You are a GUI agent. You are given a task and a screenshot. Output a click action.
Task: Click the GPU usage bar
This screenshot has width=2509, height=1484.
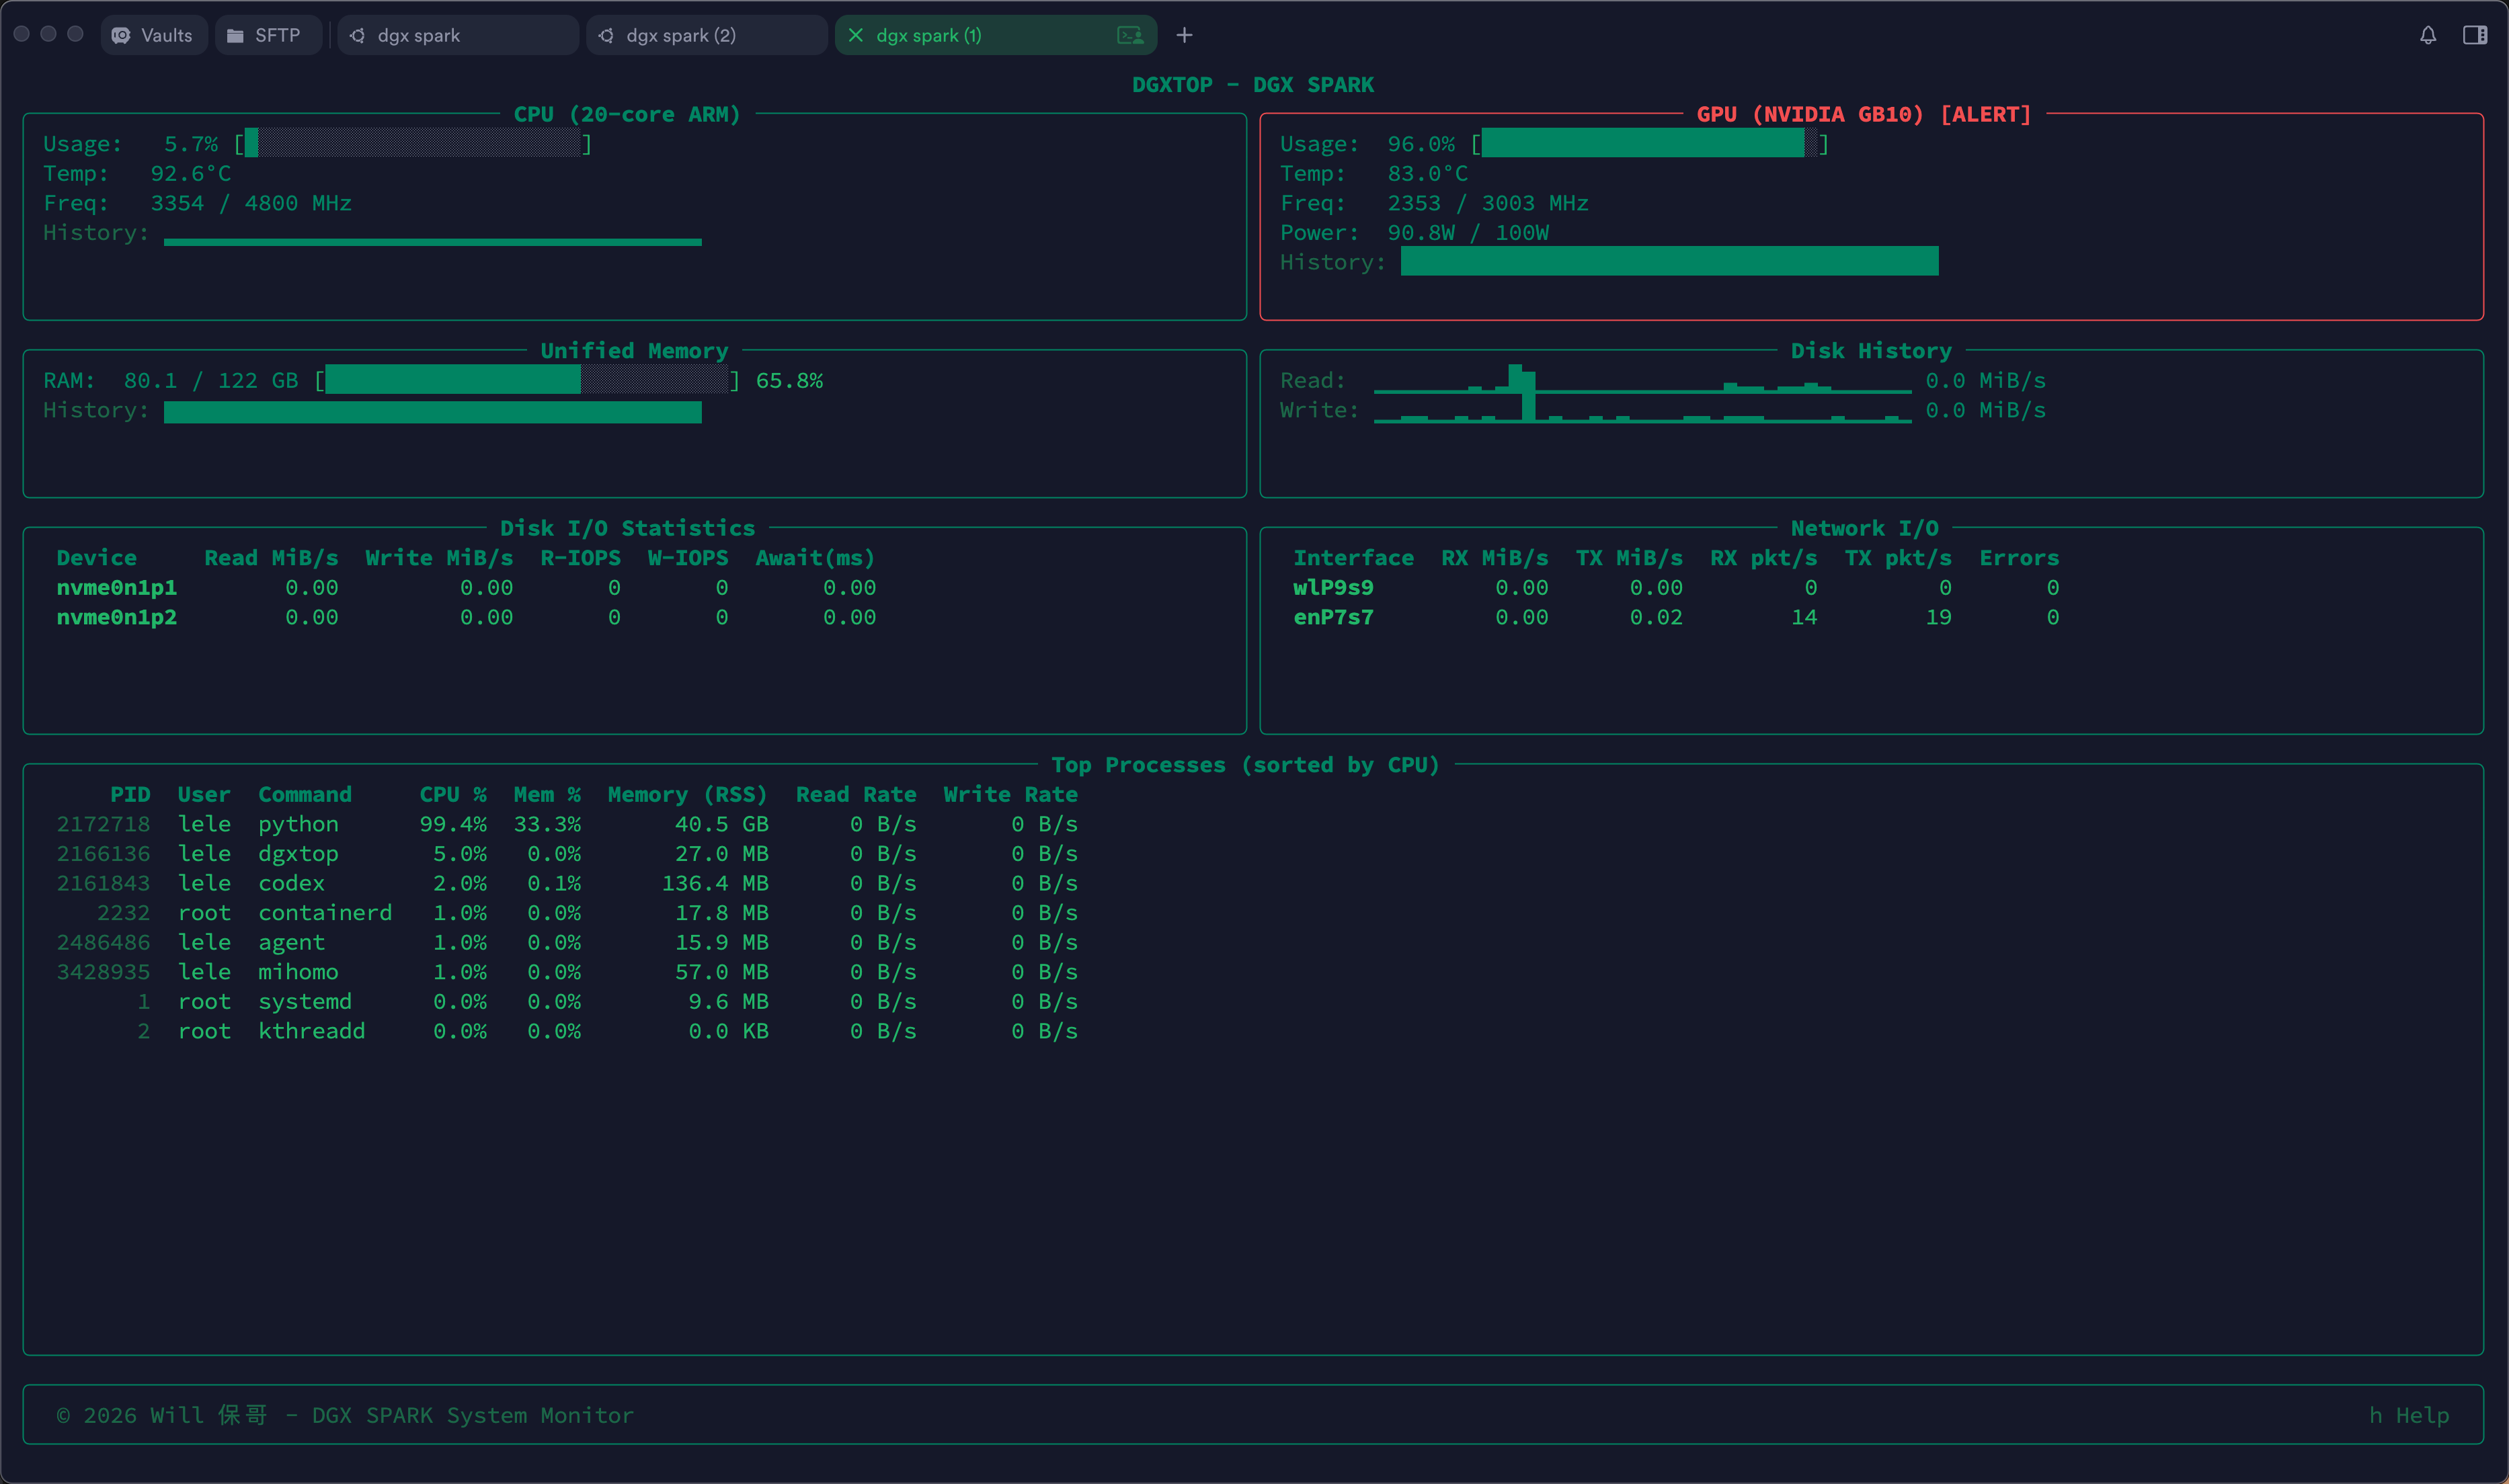[x=1650, y=143]
